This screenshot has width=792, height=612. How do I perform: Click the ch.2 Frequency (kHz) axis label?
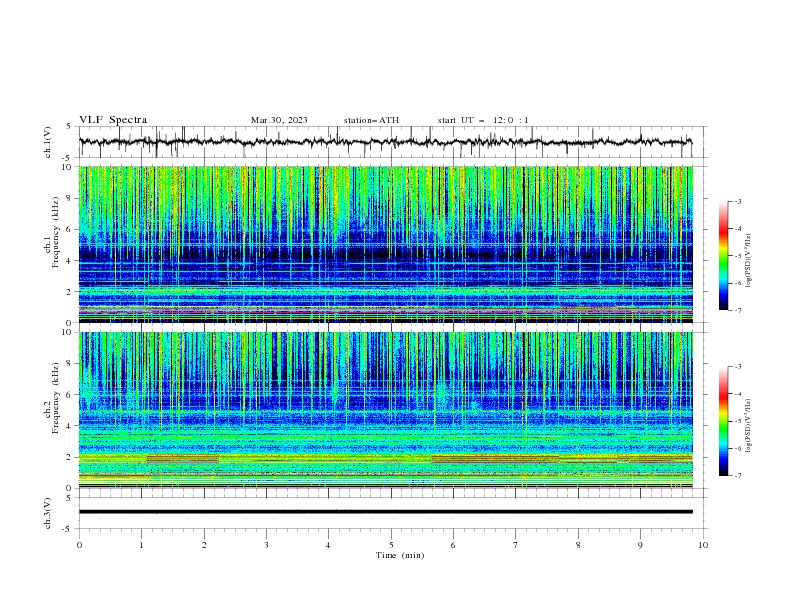pyautogui.click(x=51, y=398)
